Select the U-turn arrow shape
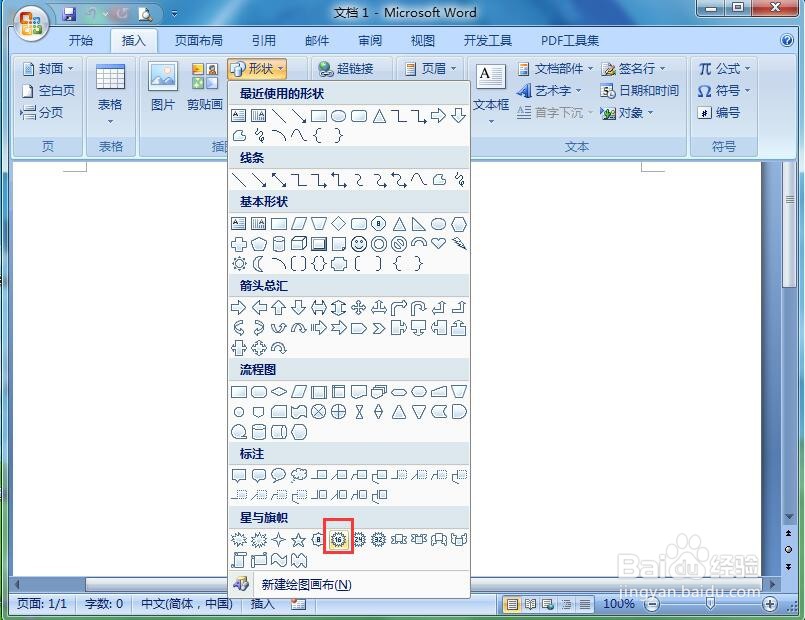The width and height of the screenshot is (805, 620). 418,307
